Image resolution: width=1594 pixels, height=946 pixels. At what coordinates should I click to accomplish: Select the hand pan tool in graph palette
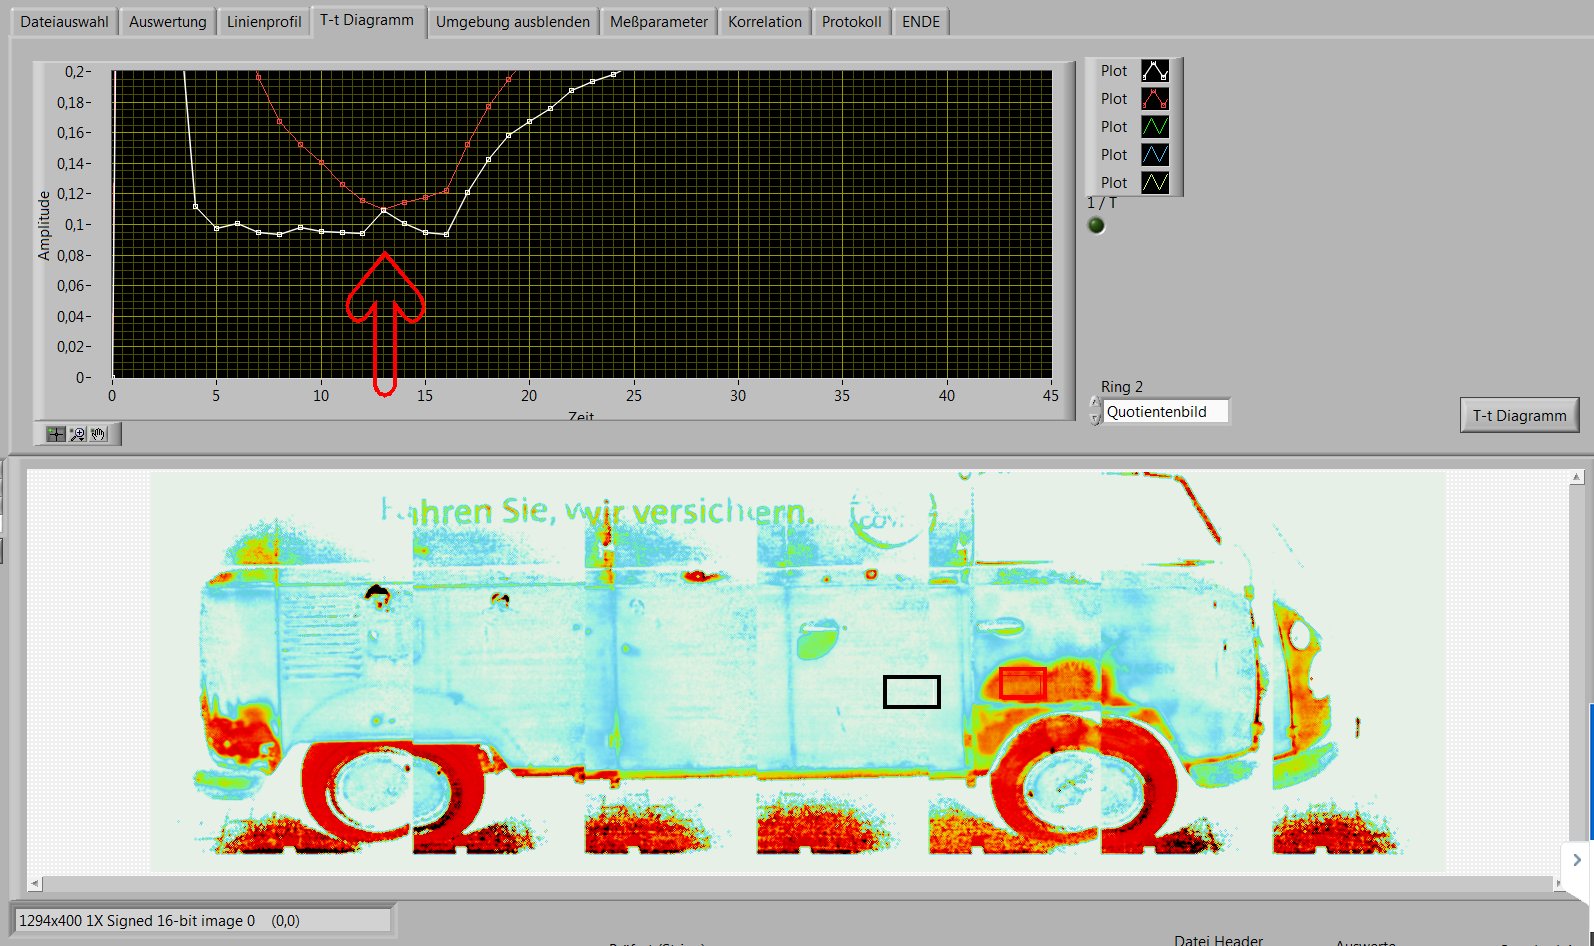click(98, 434)
